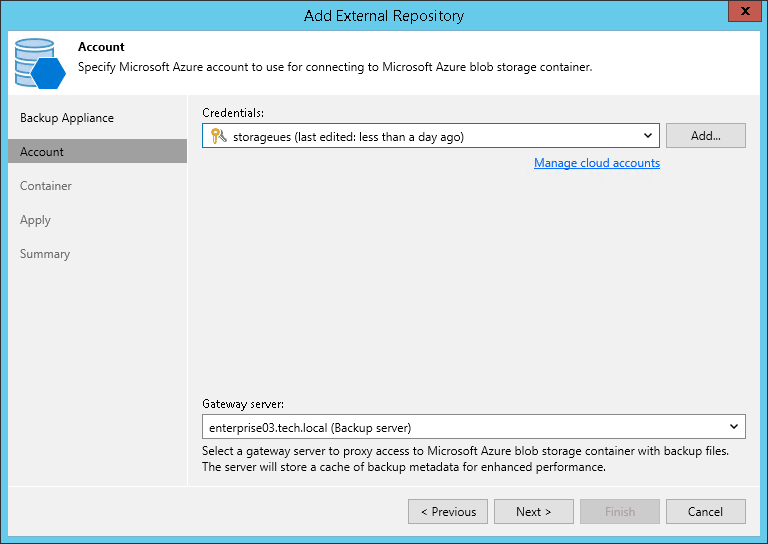Open Manage cloud accounts link
768x544 pixels.
(597, 163)
